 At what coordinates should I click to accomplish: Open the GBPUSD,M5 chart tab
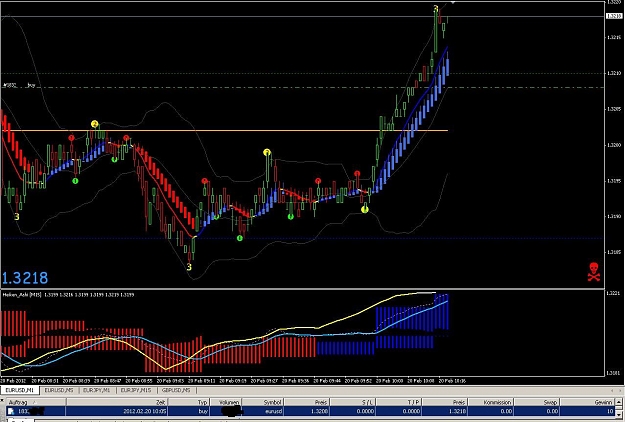click(x=176, y=390)
